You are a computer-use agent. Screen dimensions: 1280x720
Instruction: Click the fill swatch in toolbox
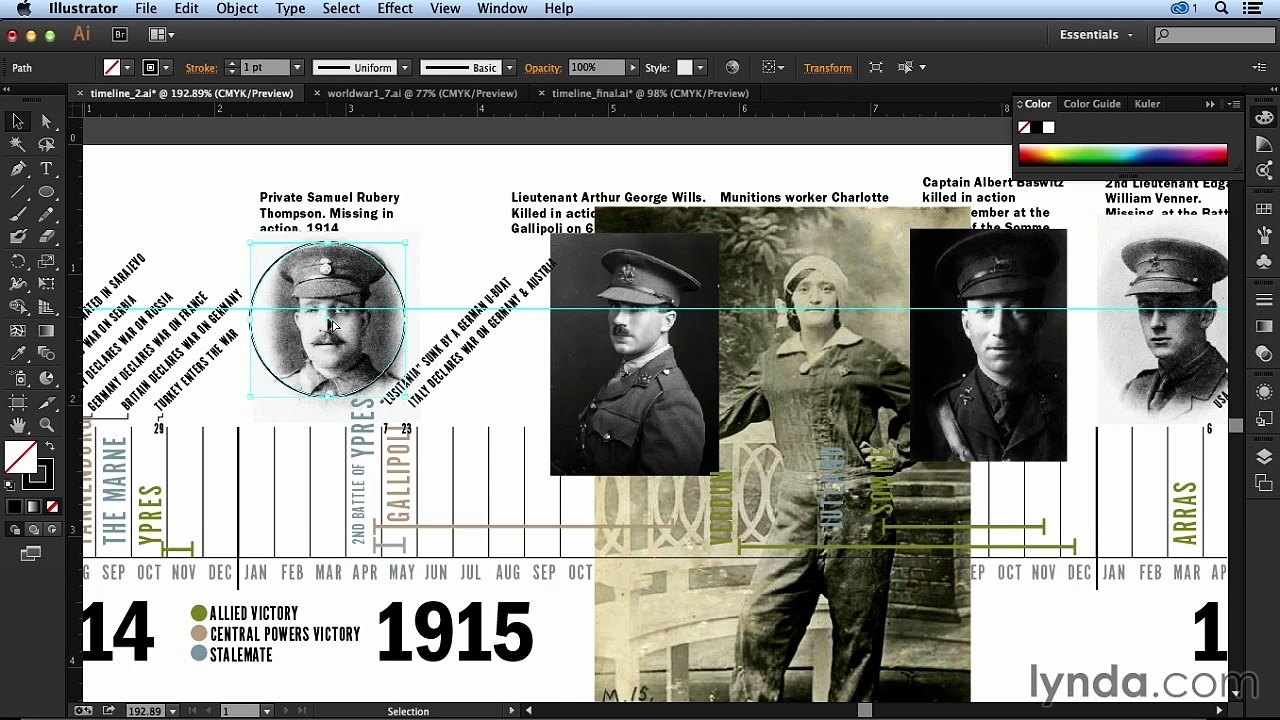click(20, 458)
